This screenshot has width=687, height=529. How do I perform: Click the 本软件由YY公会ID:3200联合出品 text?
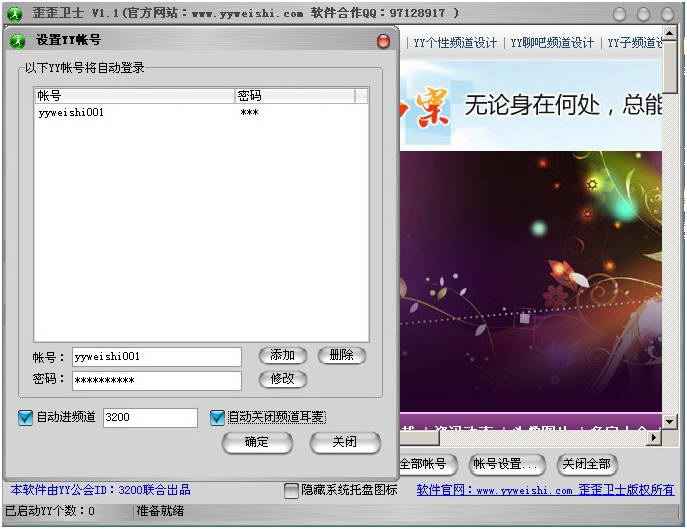tap(101, 490)
